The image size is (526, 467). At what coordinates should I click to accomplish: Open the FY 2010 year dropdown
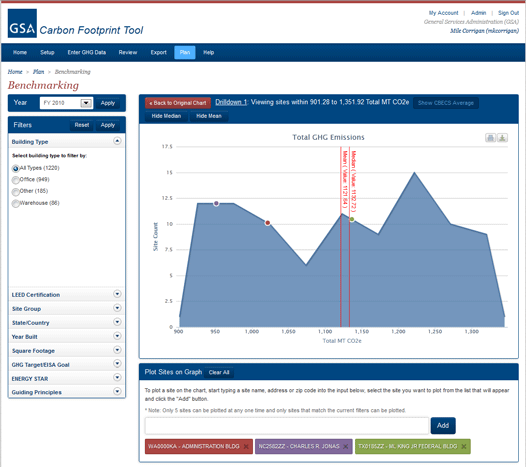[86, 103]
